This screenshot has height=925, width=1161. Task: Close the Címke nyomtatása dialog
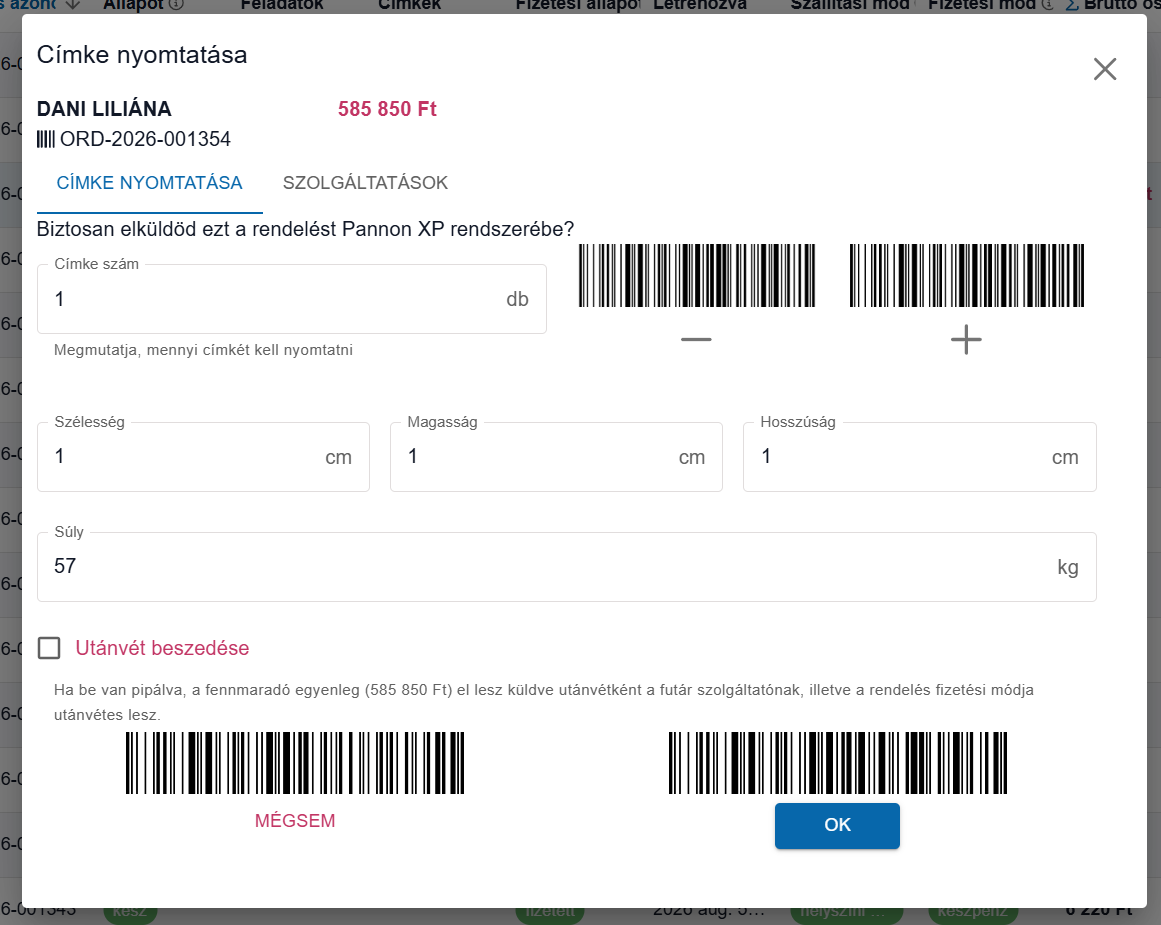point(1105,69)
